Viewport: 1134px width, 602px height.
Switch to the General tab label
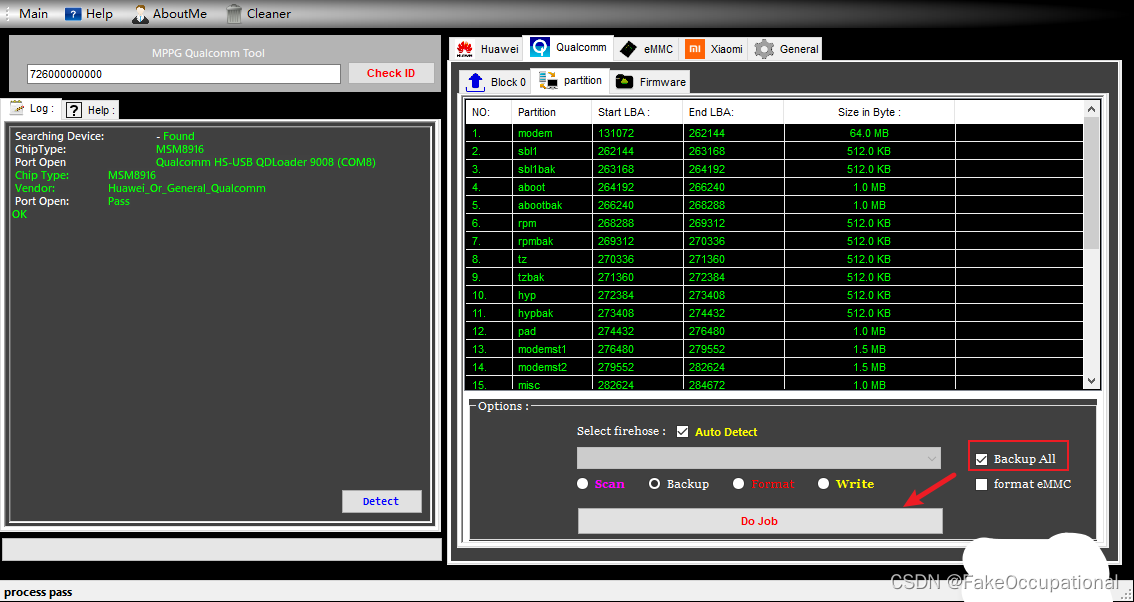pos(799,49)
